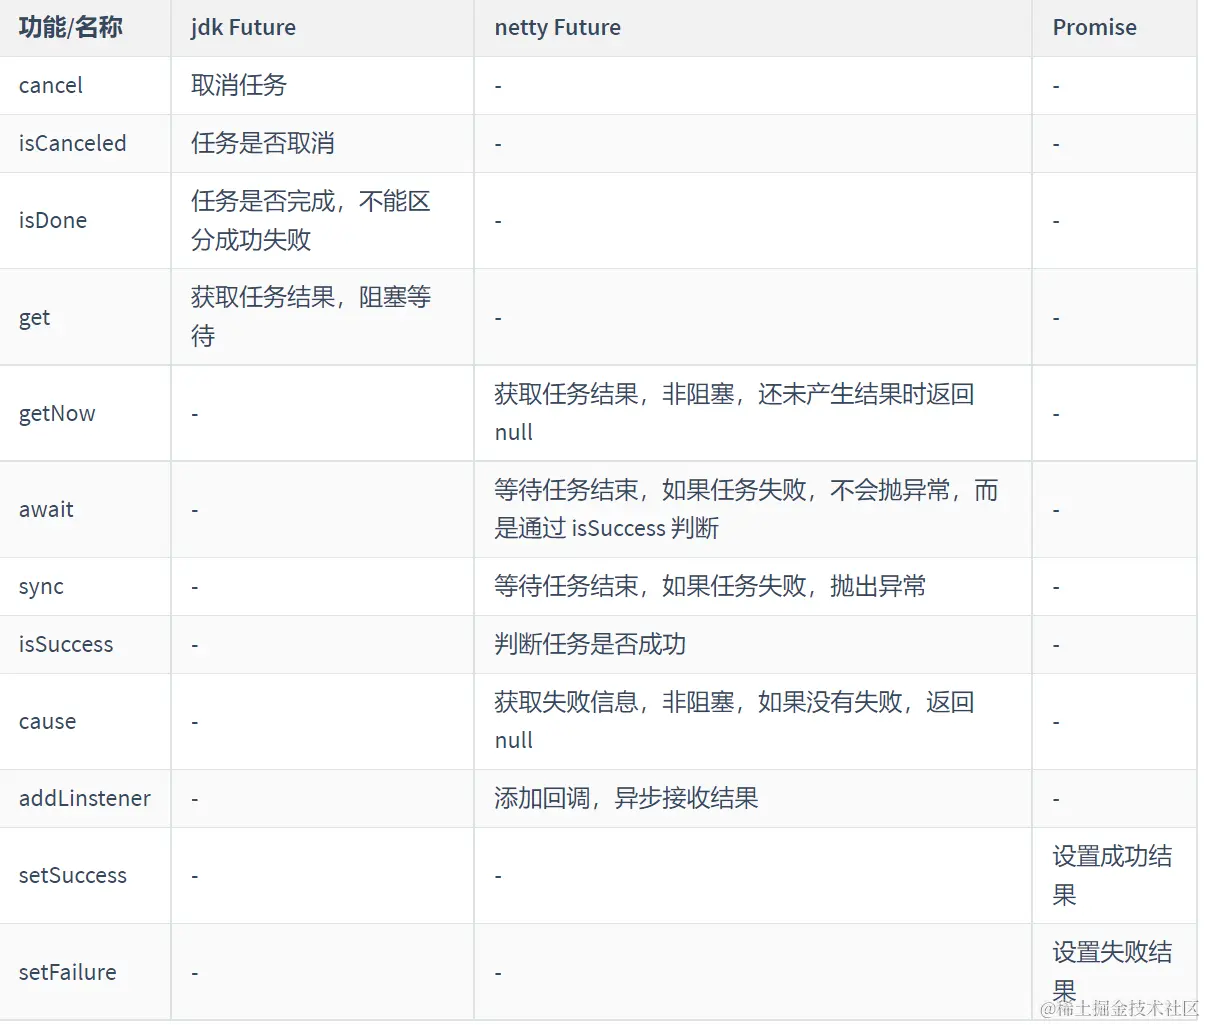
Task: Select the setFailure row name
Action: point(67,973)
